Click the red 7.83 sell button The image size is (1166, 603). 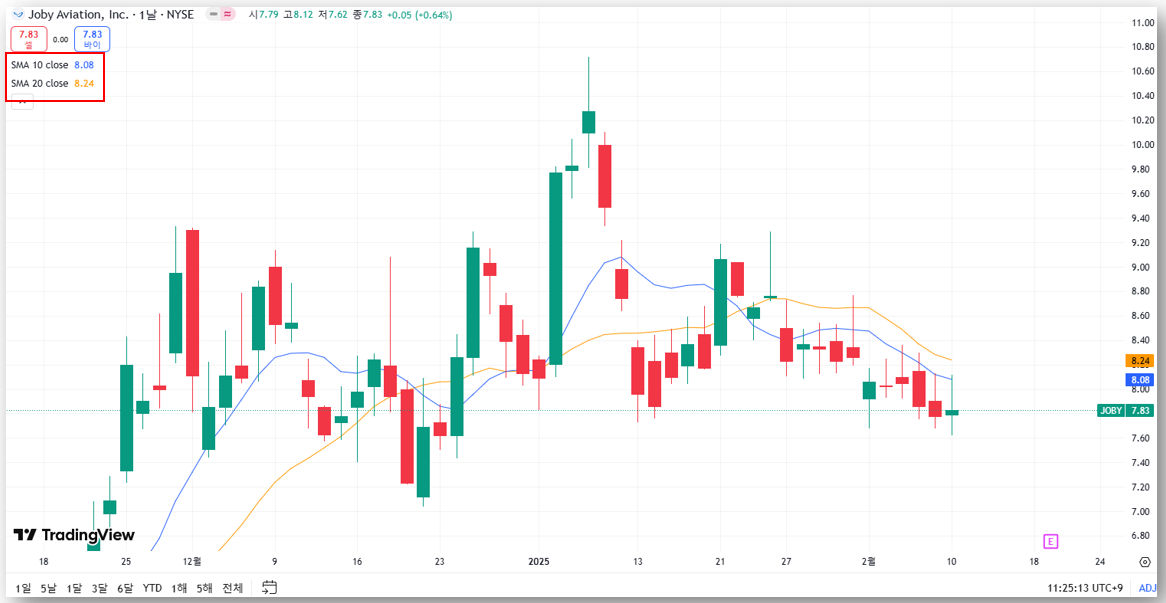pyautogui.click(x=29, y=39)
